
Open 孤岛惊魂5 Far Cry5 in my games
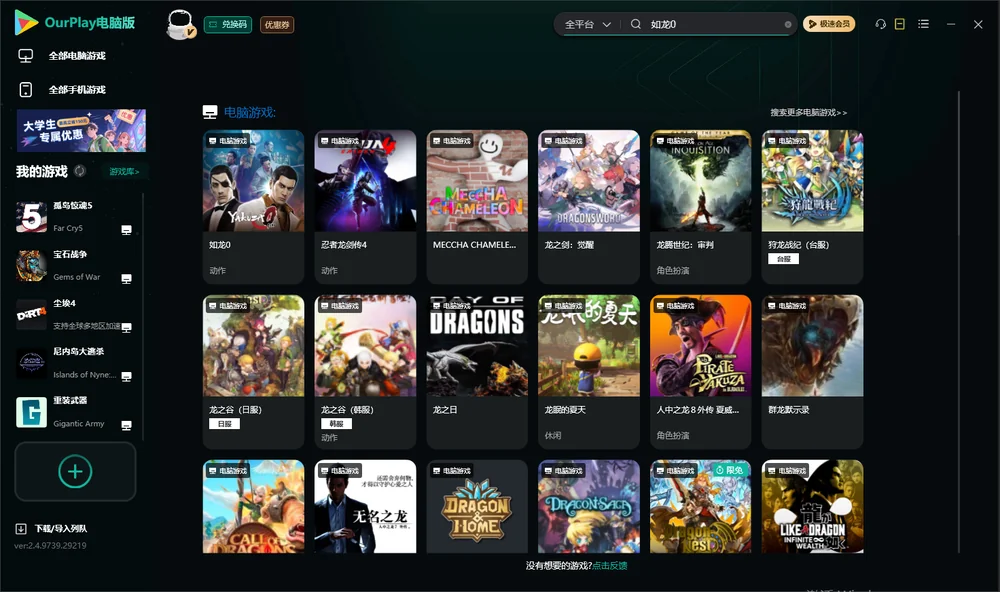[75, 217]
